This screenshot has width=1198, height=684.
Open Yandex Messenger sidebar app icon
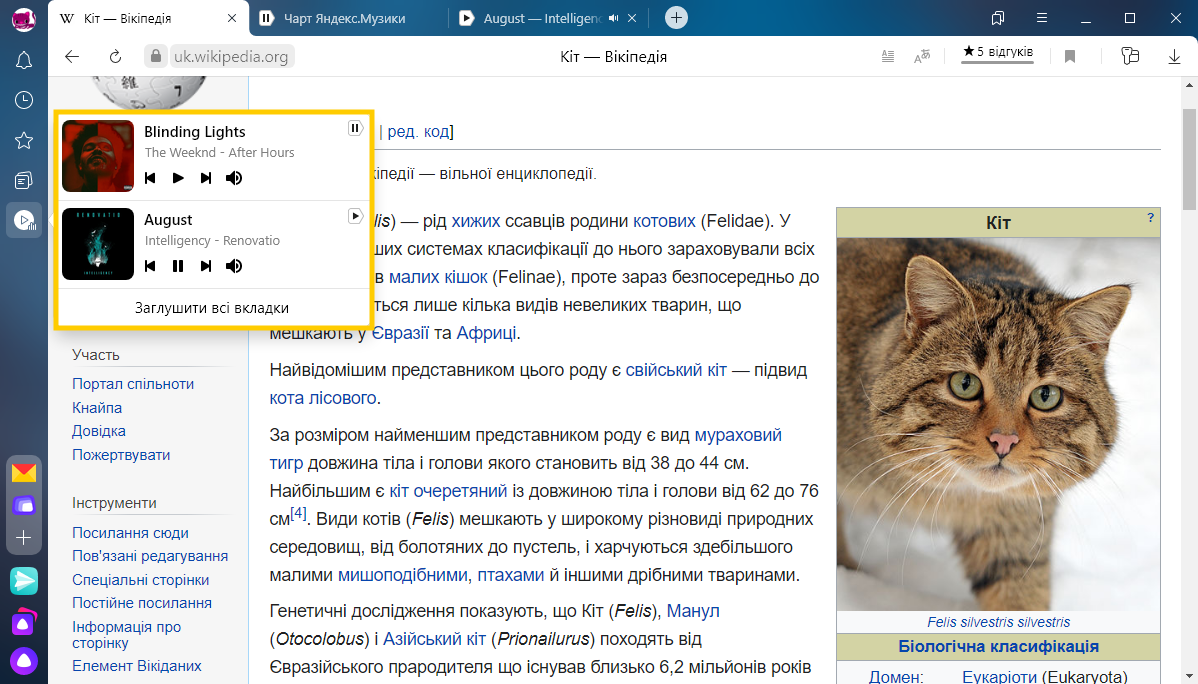coord(24,581)
